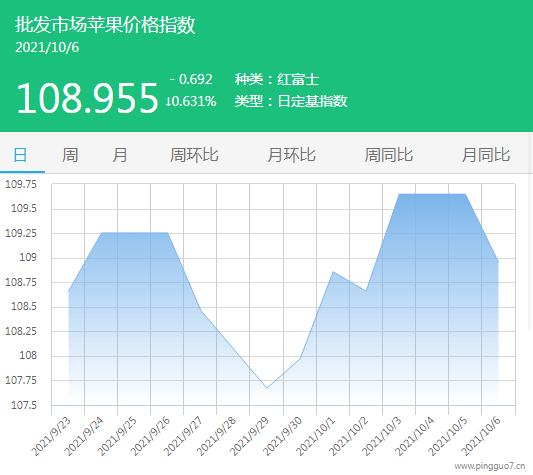
Task: Click the 2021/10/1 peak data point
Action: coord(333,272)
